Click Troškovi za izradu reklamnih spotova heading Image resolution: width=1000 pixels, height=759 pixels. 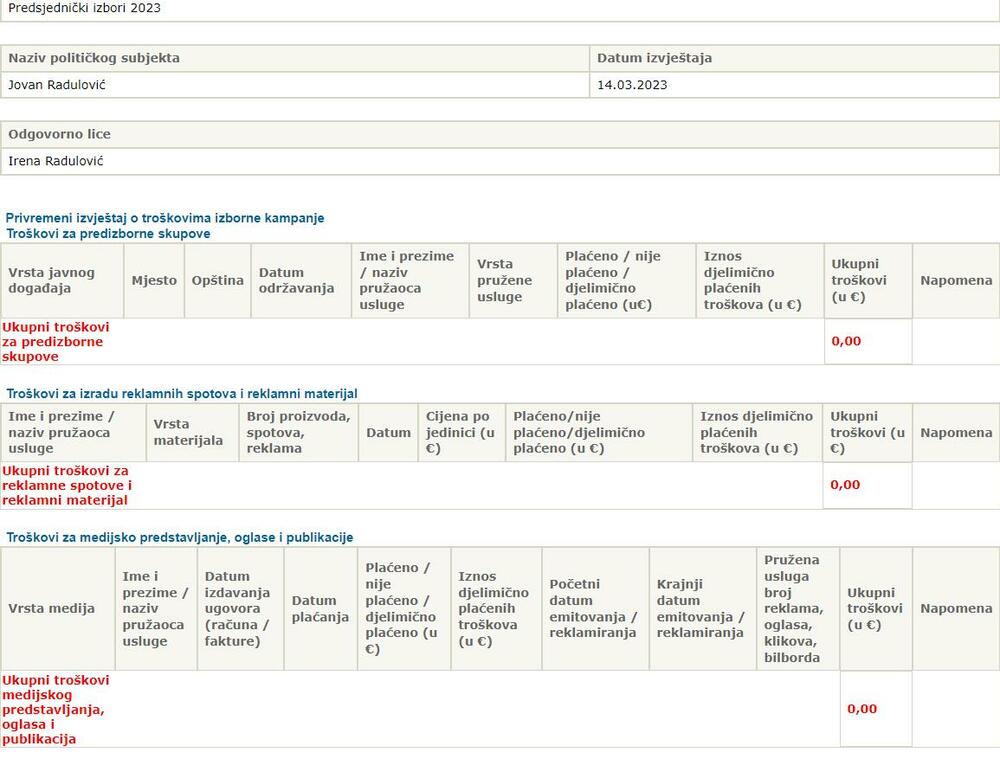click(x=182, y=394)
